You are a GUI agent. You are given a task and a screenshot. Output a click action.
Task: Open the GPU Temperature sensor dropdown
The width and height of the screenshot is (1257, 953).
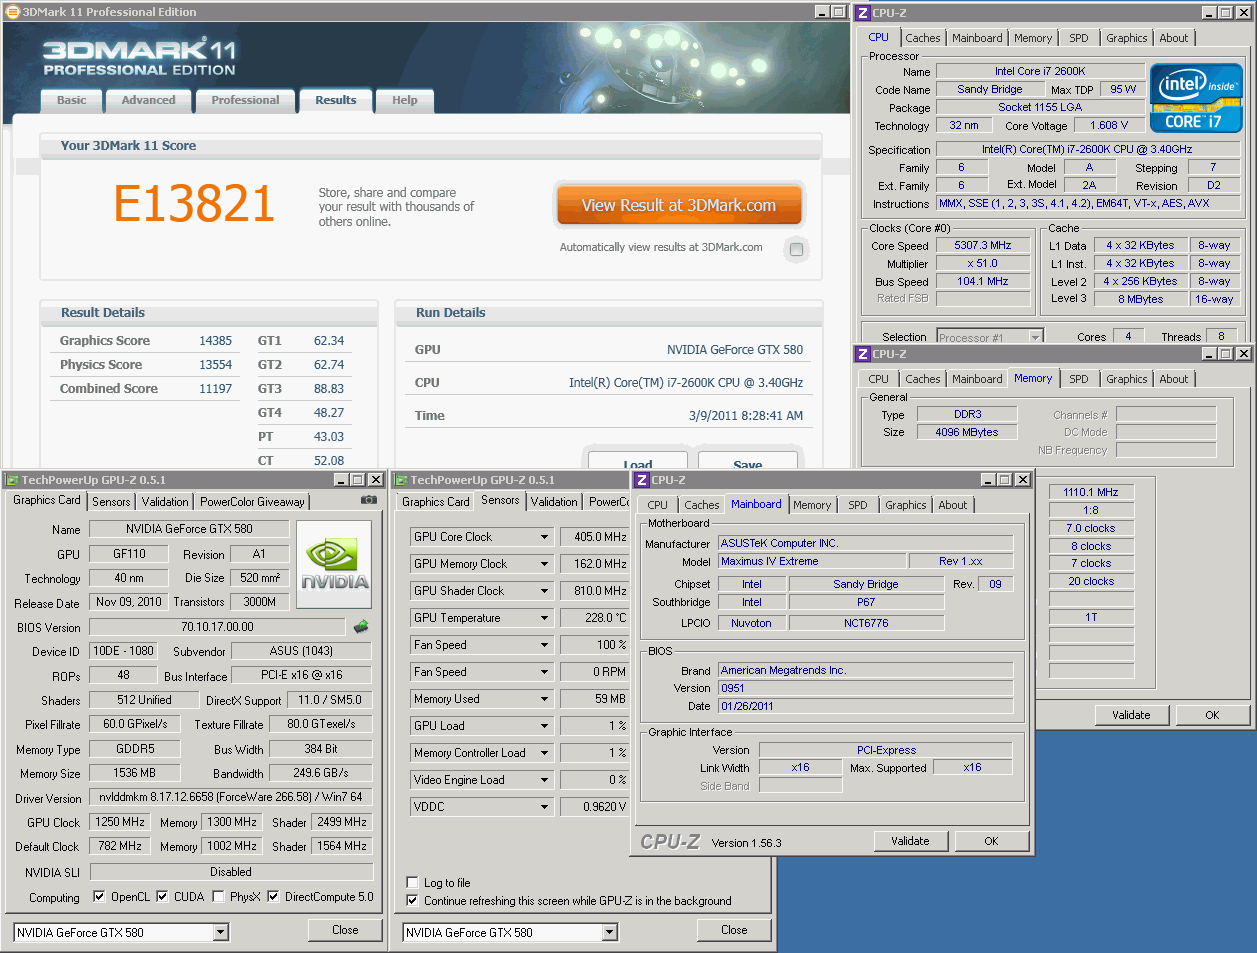pos(545,618)
